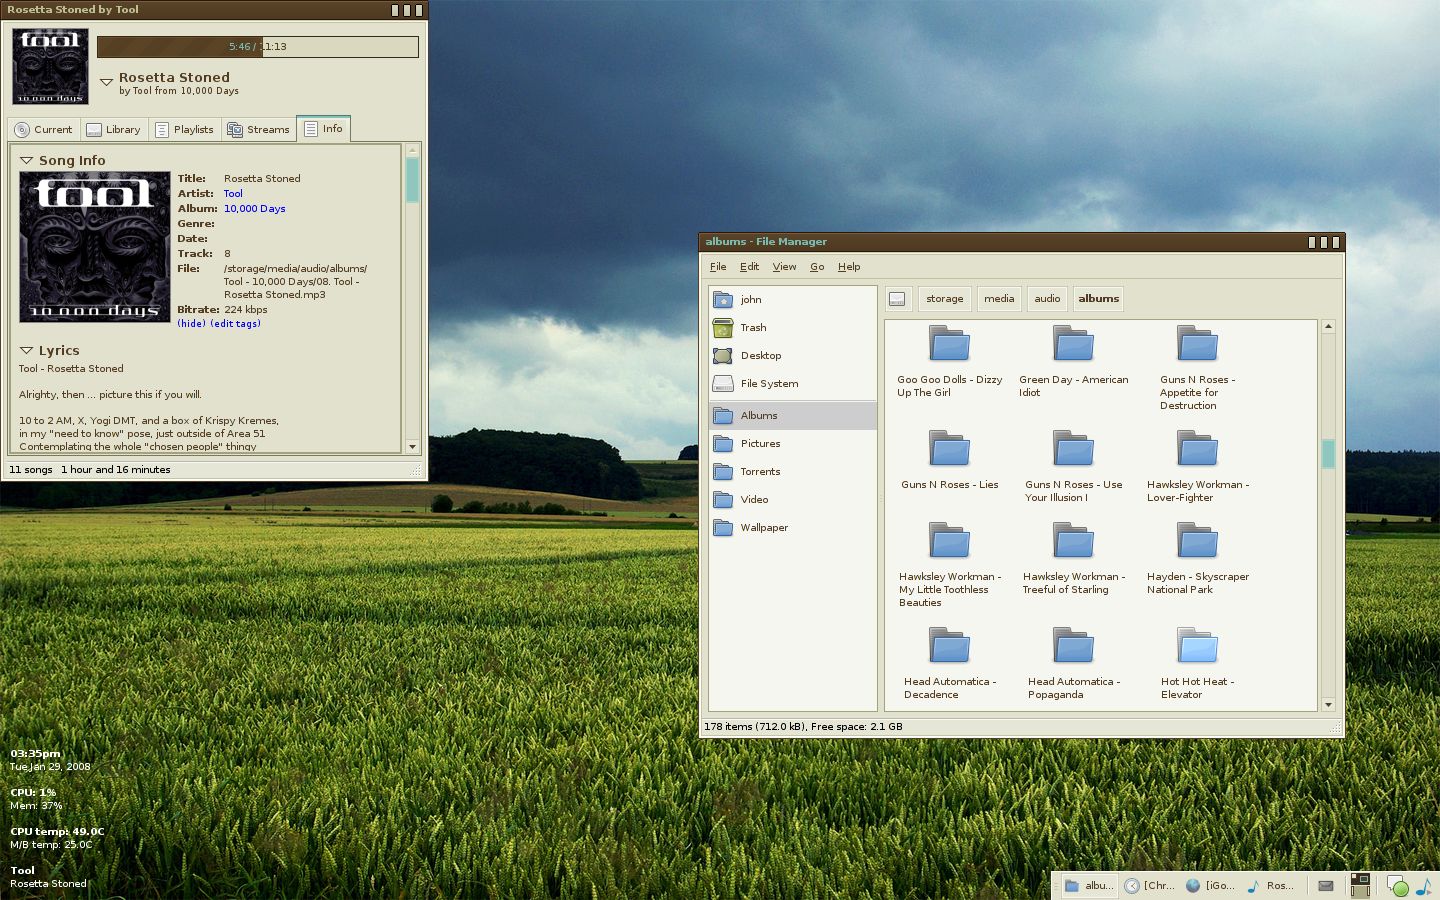Select Guns N Roses - Use Your Illusion I folder
The width and height of the screenshot is (1440, 900).
pos(1073,466)
